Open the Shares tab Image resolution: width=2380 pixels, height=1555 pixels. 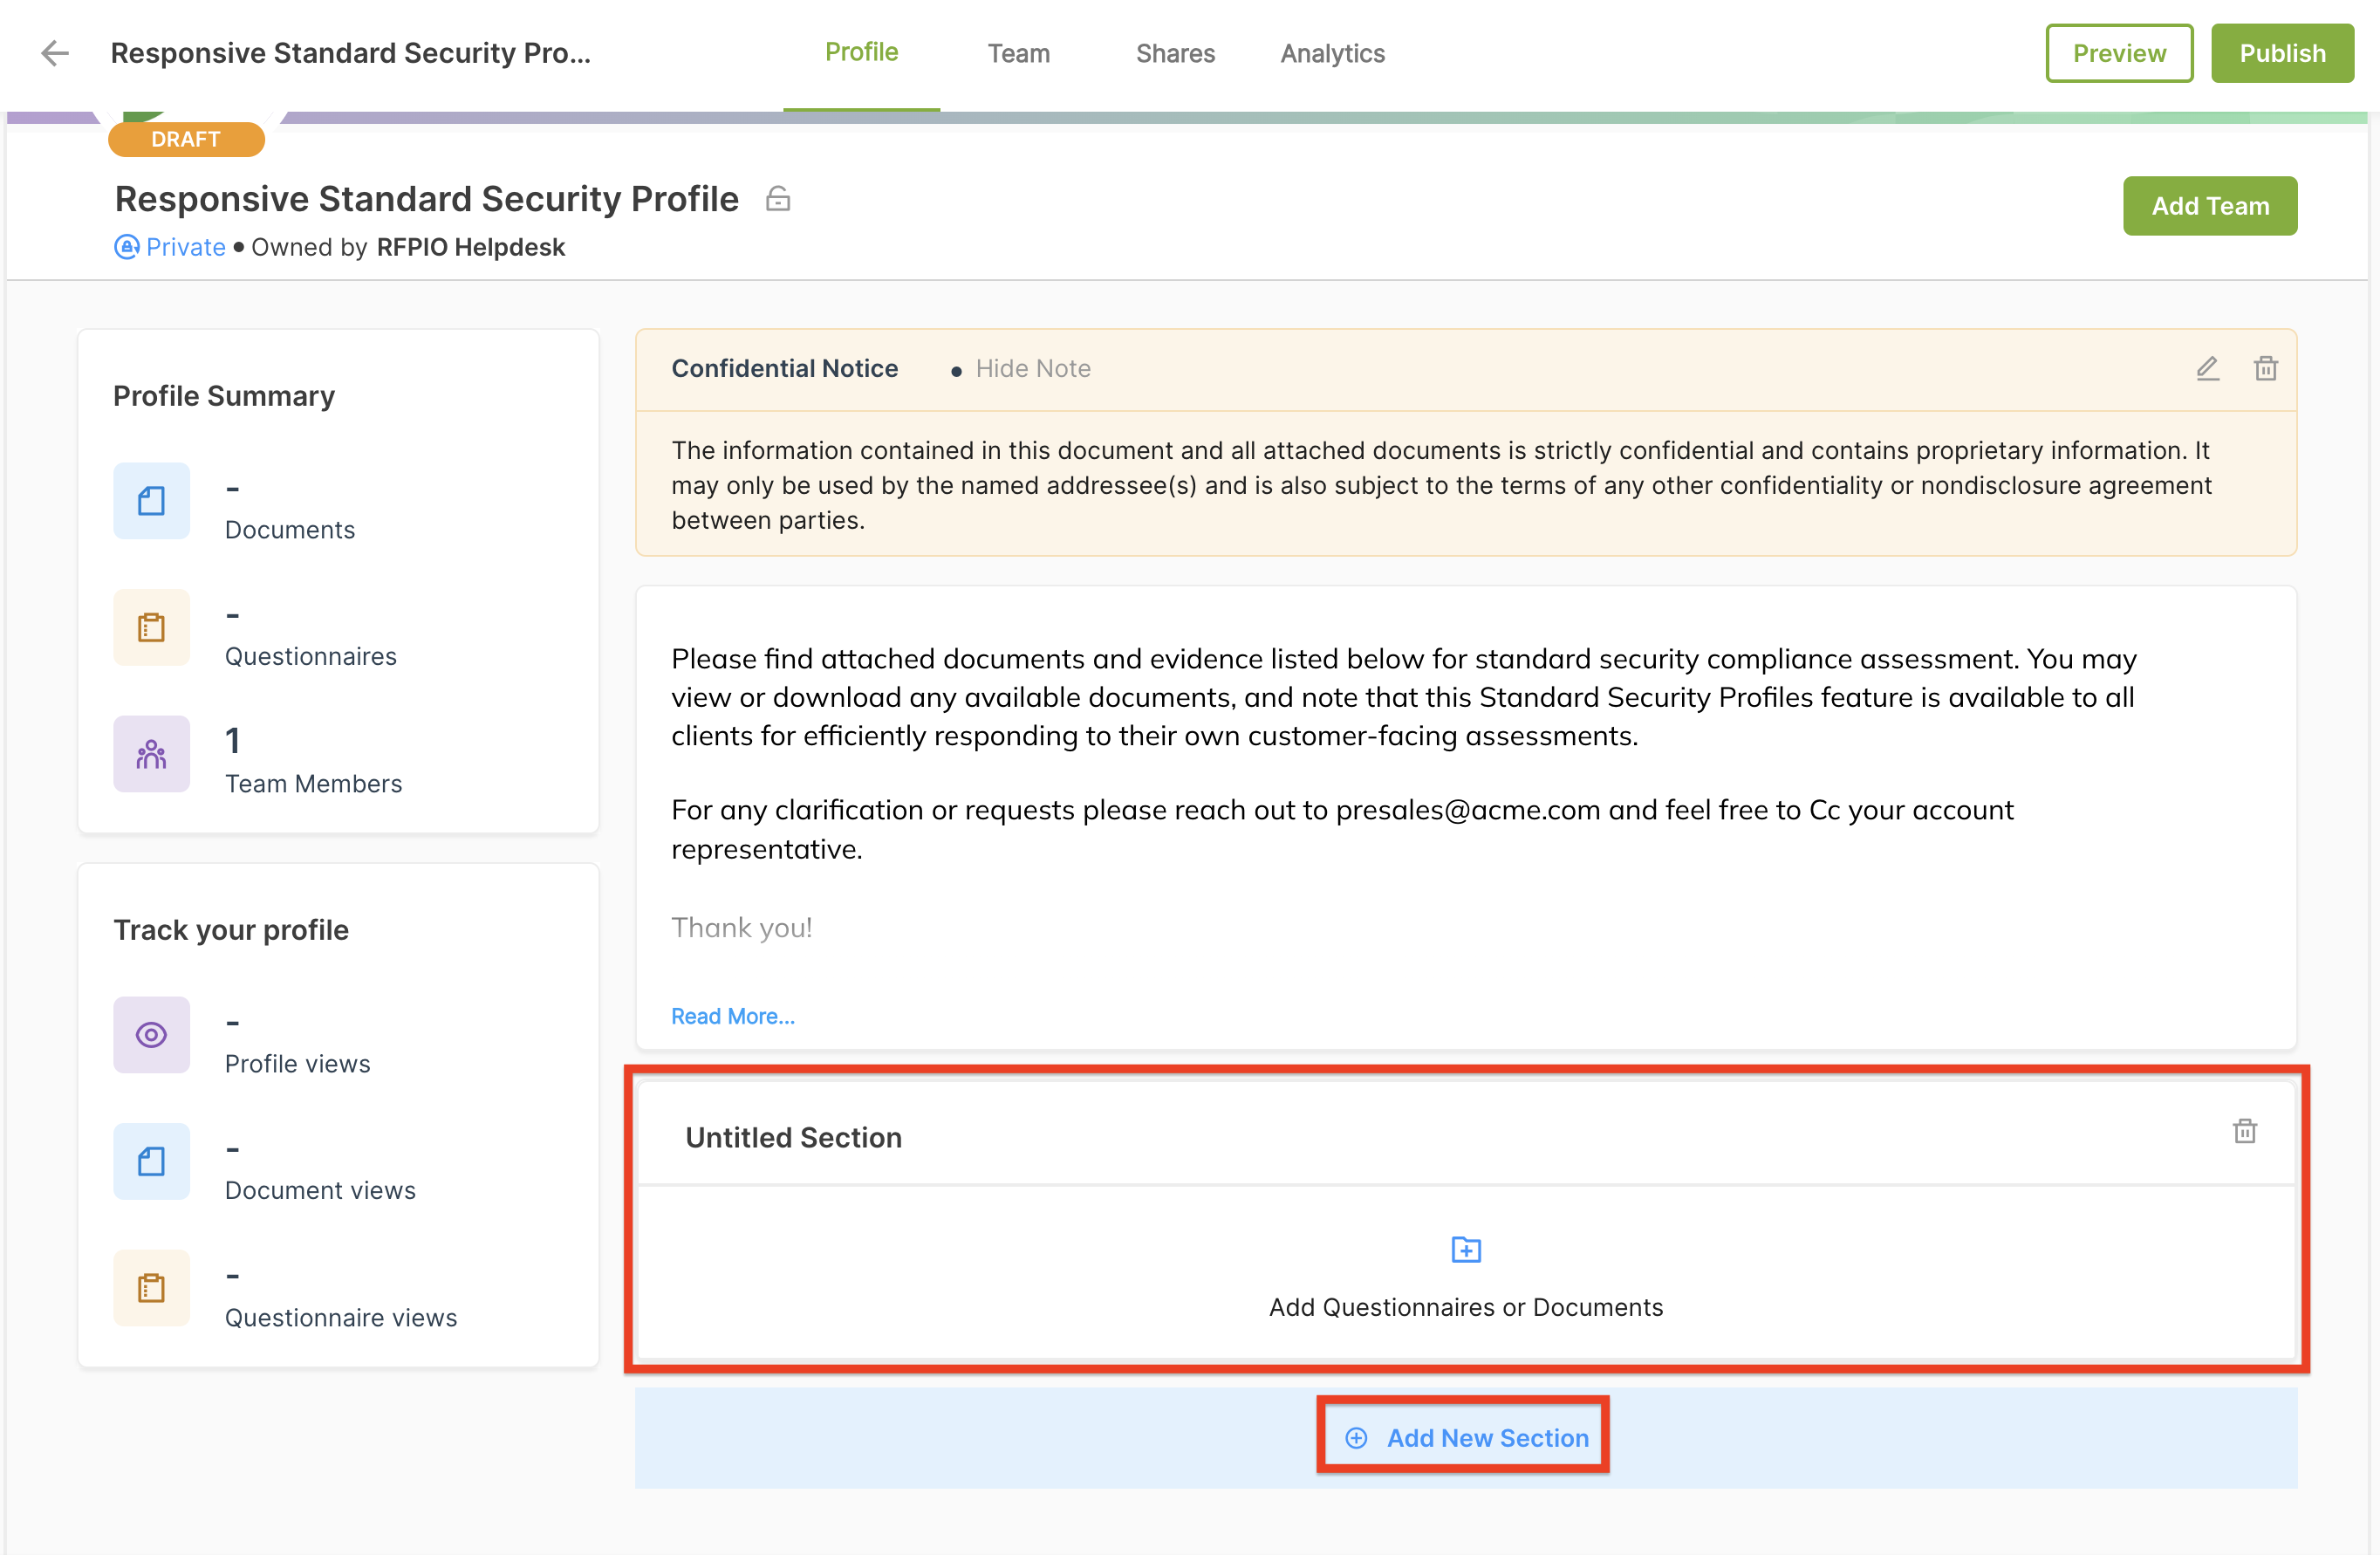click(1175, 53)
